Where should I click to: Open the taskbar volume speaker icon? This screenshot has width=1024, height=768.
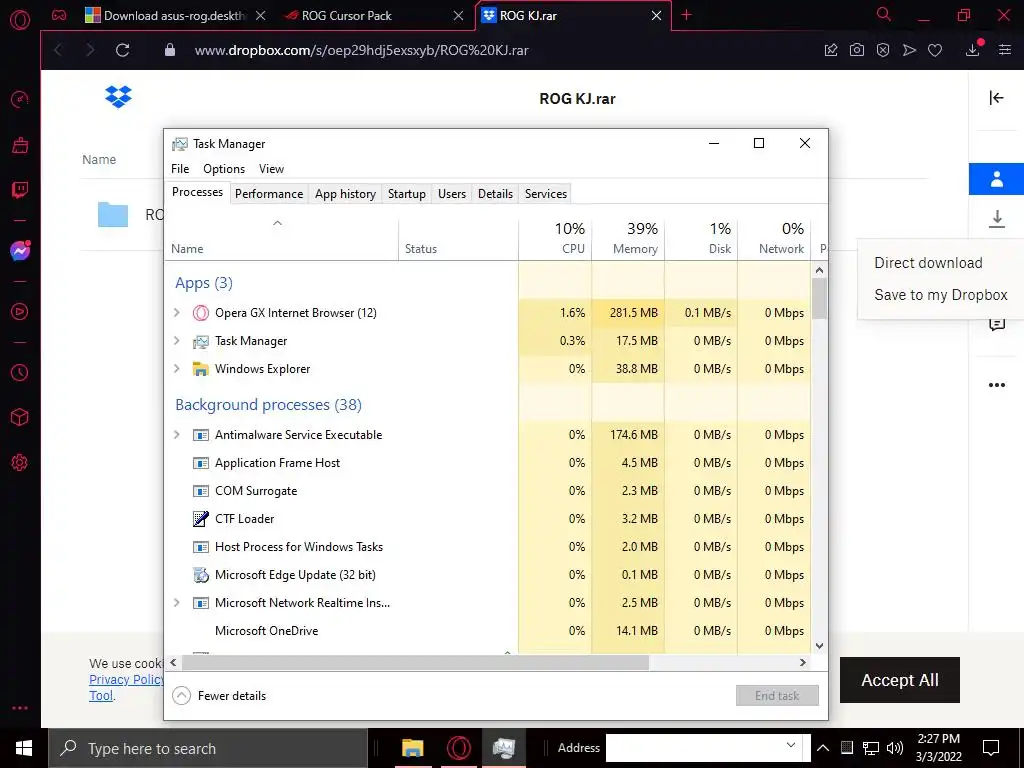(x=895, y=748)
